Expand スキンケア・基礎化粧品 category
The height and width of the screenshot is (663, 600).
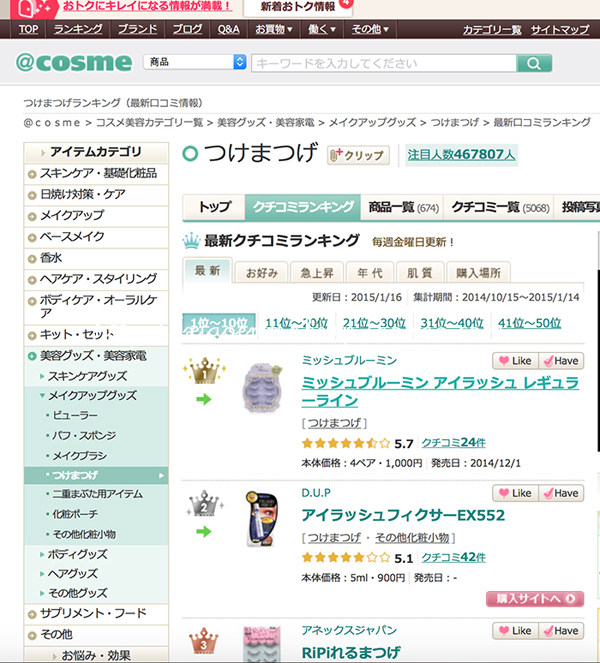(x=96, y=173)
